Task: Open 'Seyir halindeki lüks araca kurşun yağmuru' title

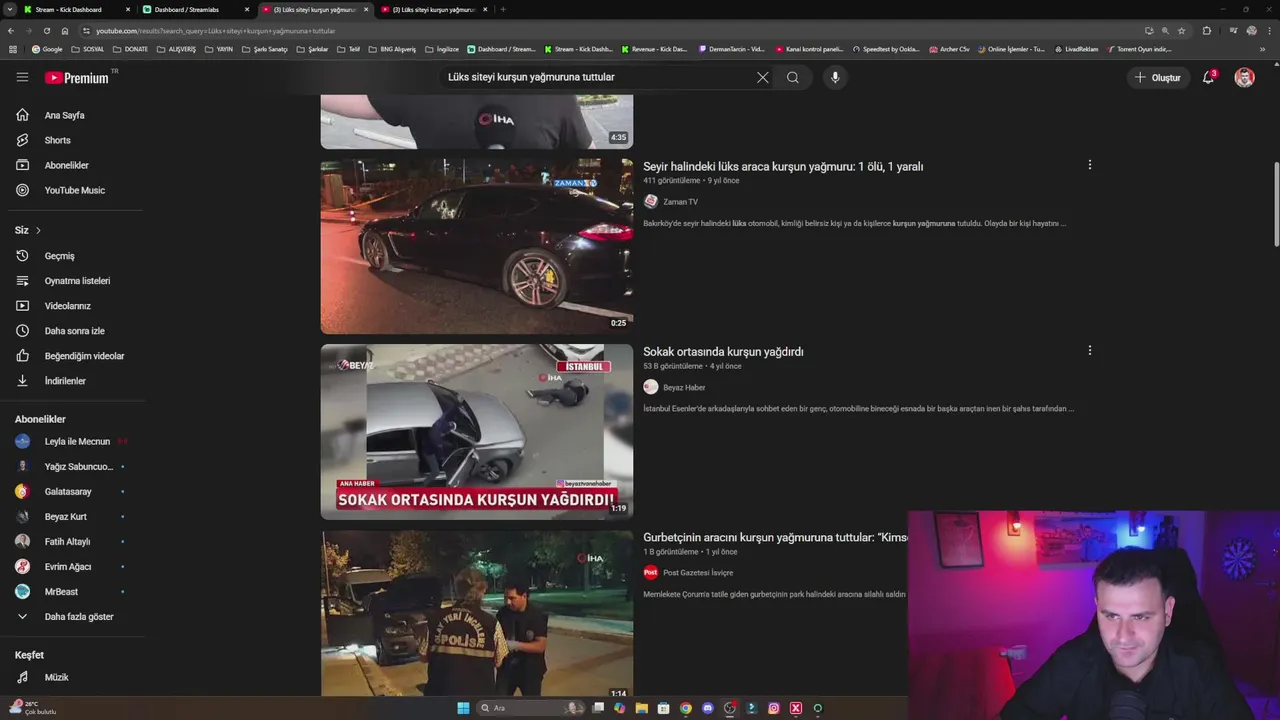Action: click(783, 167)
